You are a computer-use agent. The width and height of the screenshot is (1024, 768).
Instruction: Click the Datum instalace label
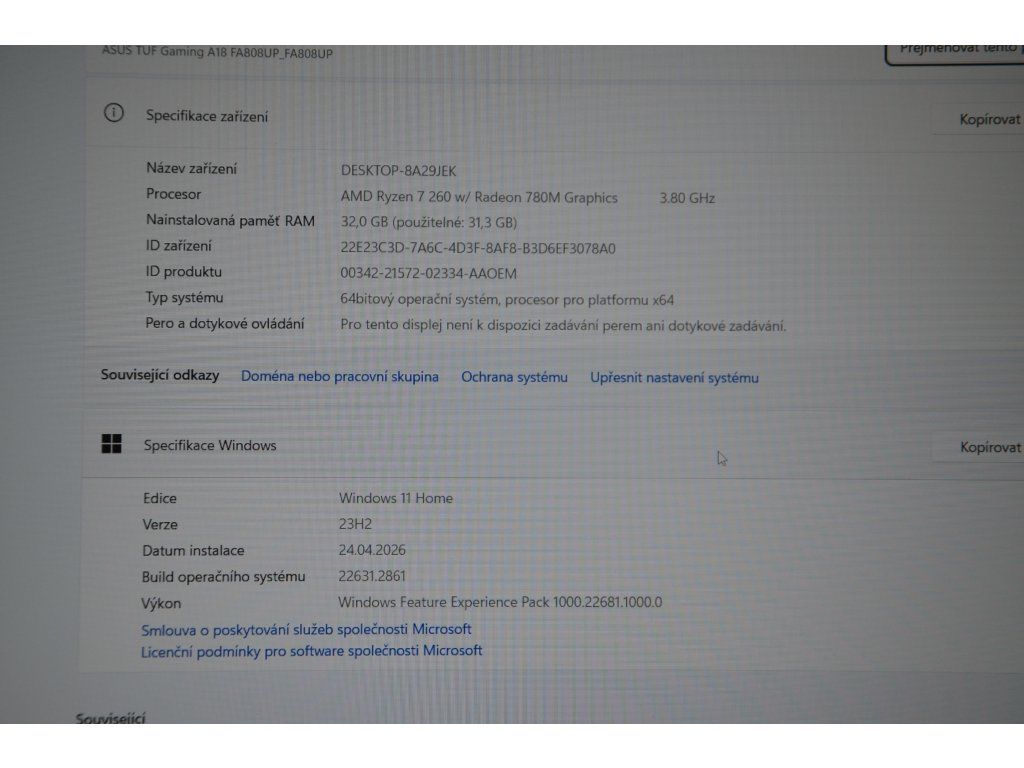click(193, 551)
